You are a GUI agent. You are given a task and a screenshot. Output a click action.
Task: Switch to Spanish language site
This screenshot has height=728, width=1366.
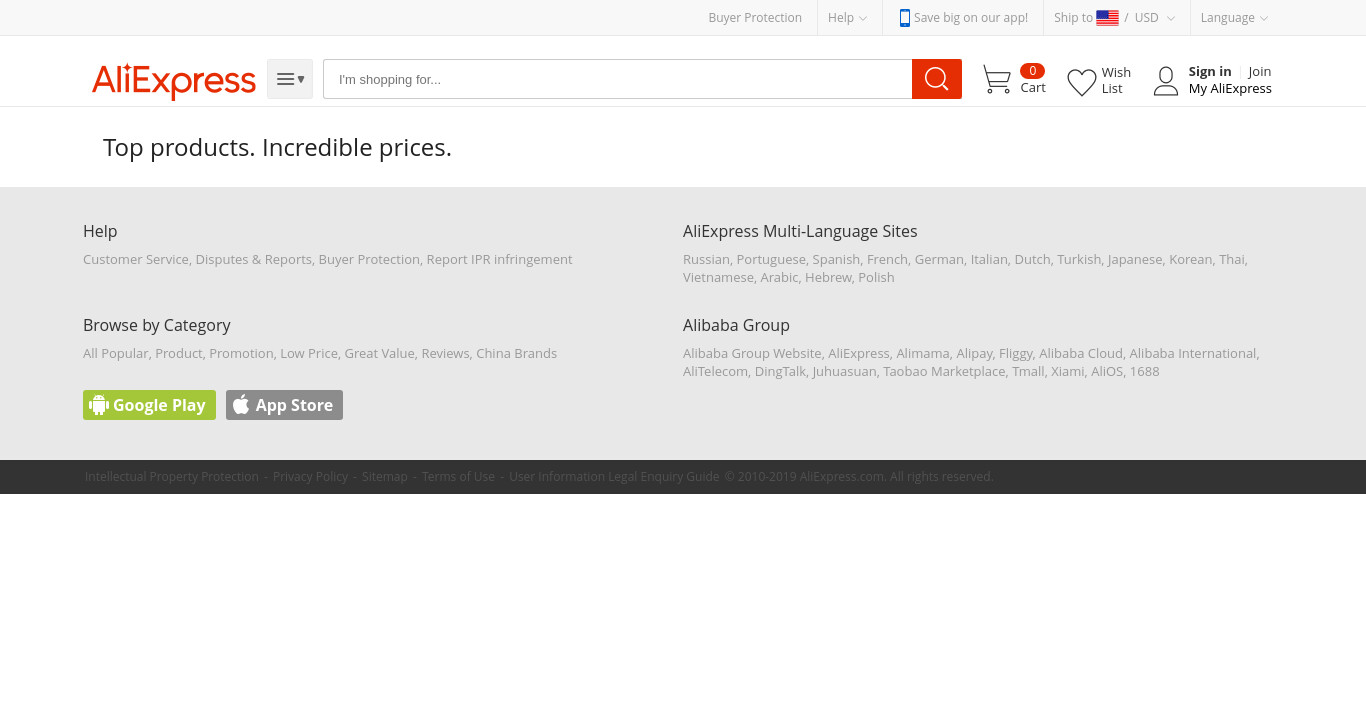point(836,259)
